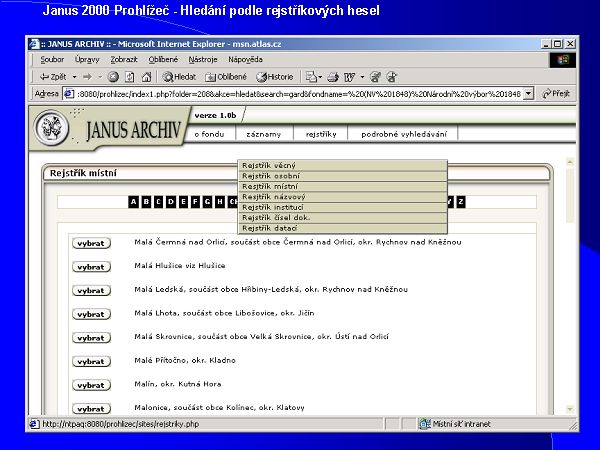Click the IE icon in title bar

coord(34,44)
